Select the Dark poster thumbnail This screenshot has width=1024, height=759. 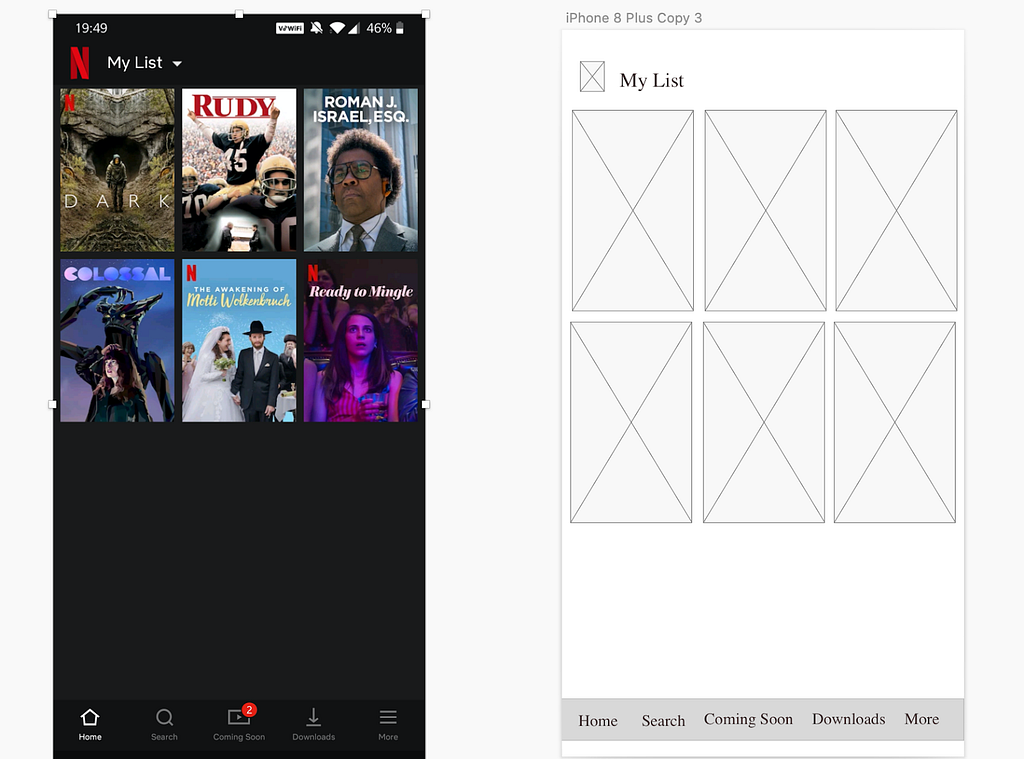(118, 170)
